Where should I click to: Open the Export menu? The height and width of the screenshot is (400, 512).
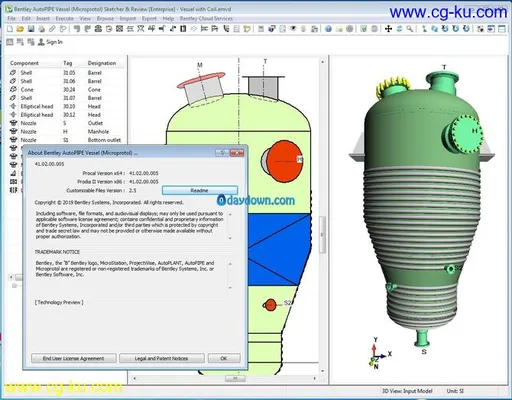149,18
